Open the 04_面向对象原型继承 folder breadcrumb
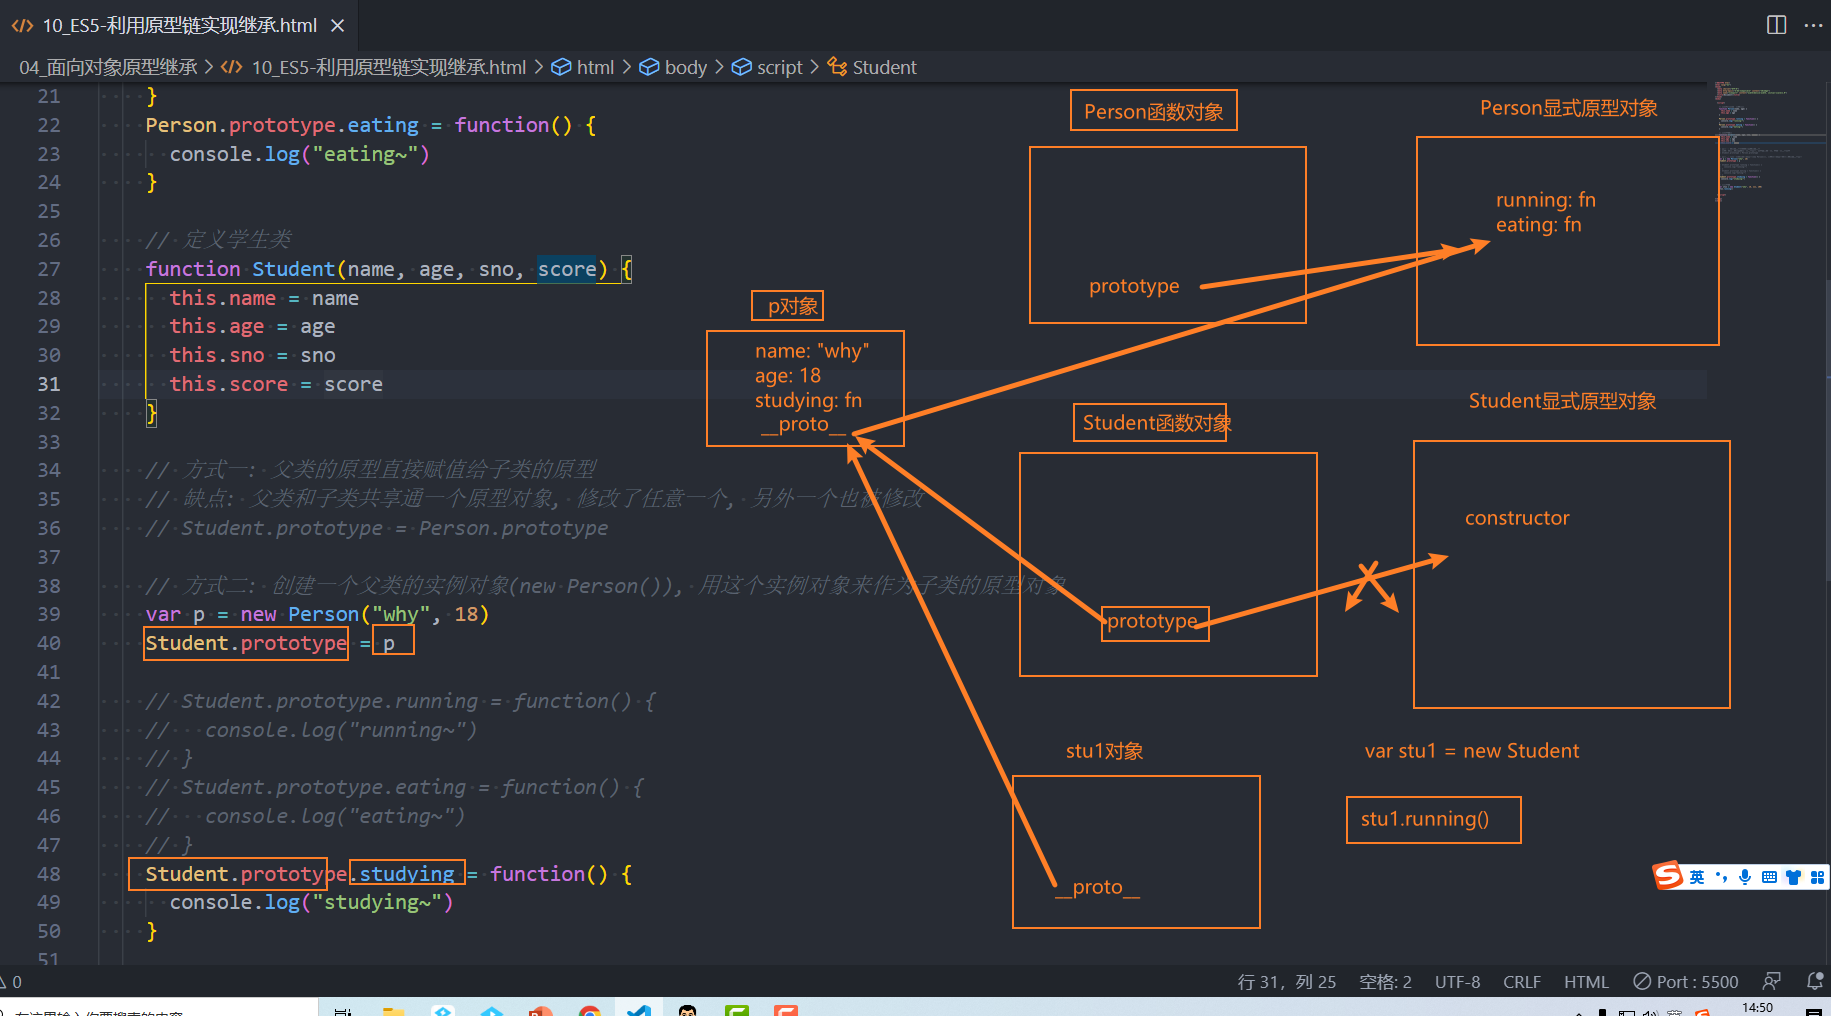 tap(108, 67)
